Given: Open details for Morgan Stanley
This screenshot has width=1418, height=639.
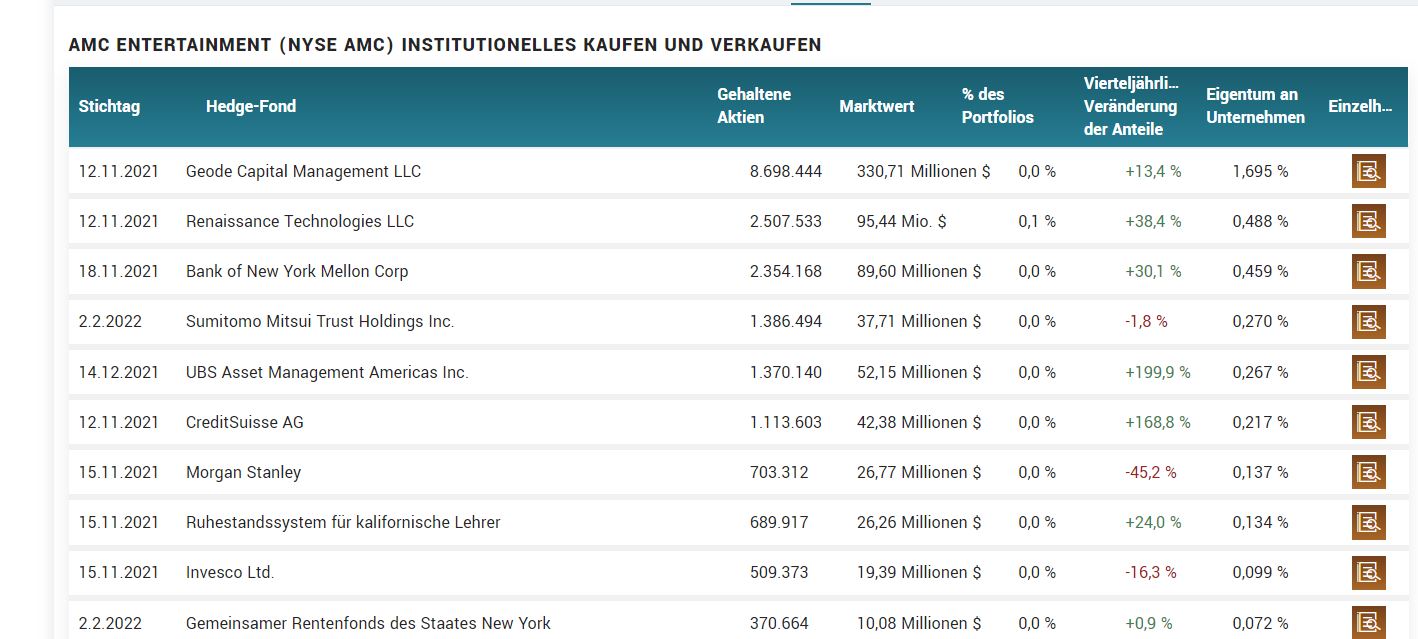Looking at the screenshot, I should pyautogui.click(x=1369, y=471).
